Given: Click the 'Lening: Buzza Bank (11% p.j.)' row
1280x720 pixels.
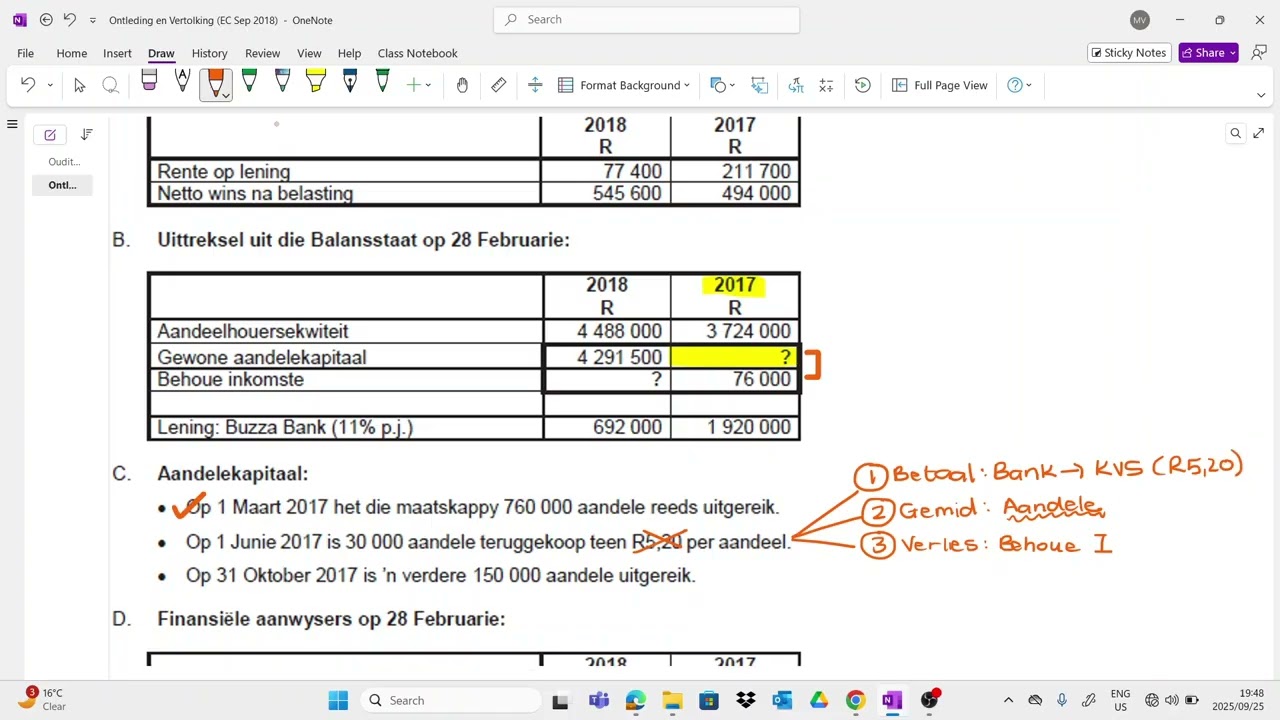Looking at the screenshot, I should tap(474, 427).
